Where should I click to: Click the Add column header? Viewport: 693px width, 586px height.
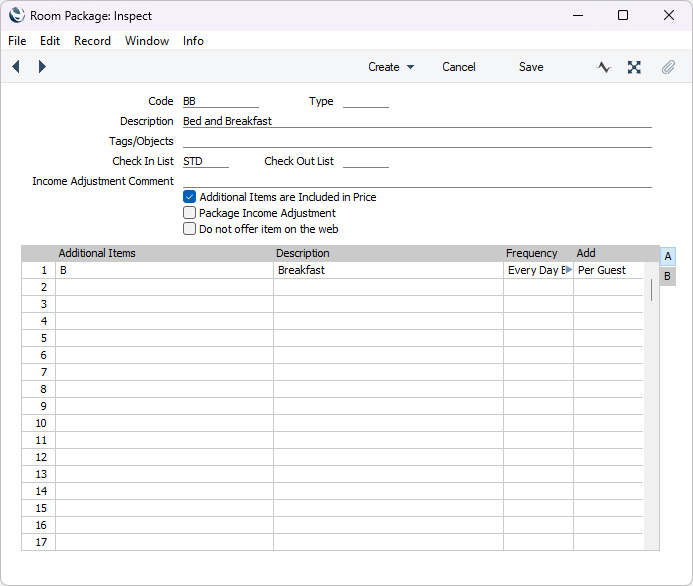tap(586, 253)
